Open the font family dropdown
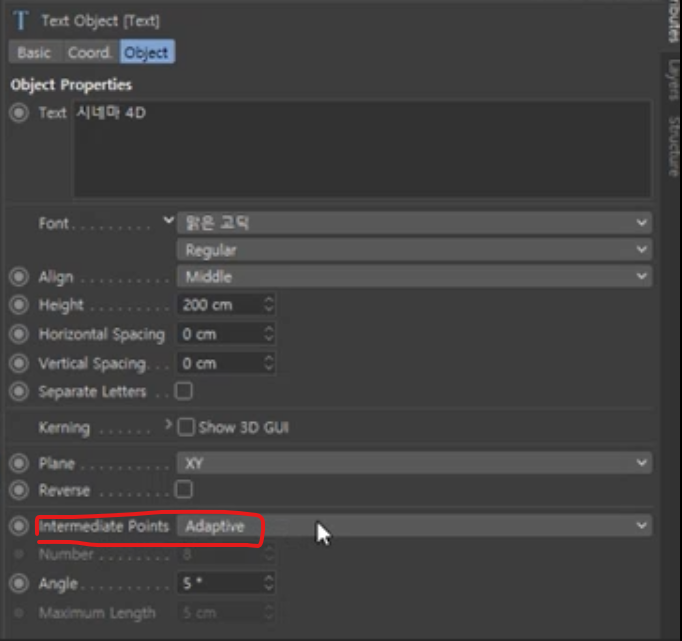682x641 pixels. point(414,223)
